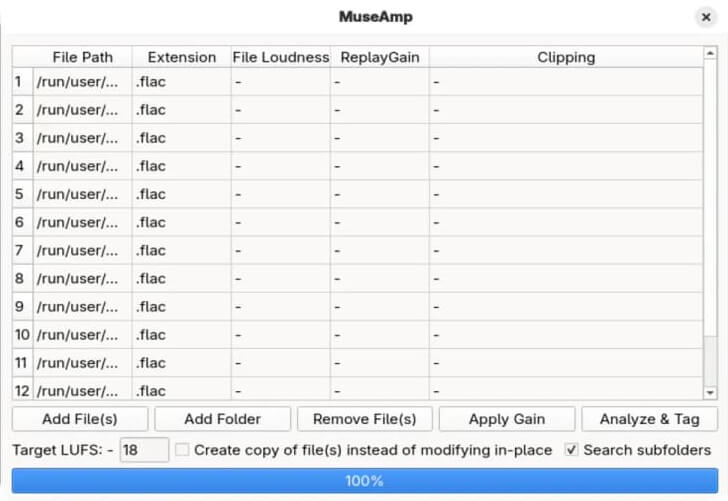The image size is (728, 501).
Task: Click Clipping cell in row 10
Action: 566,334
